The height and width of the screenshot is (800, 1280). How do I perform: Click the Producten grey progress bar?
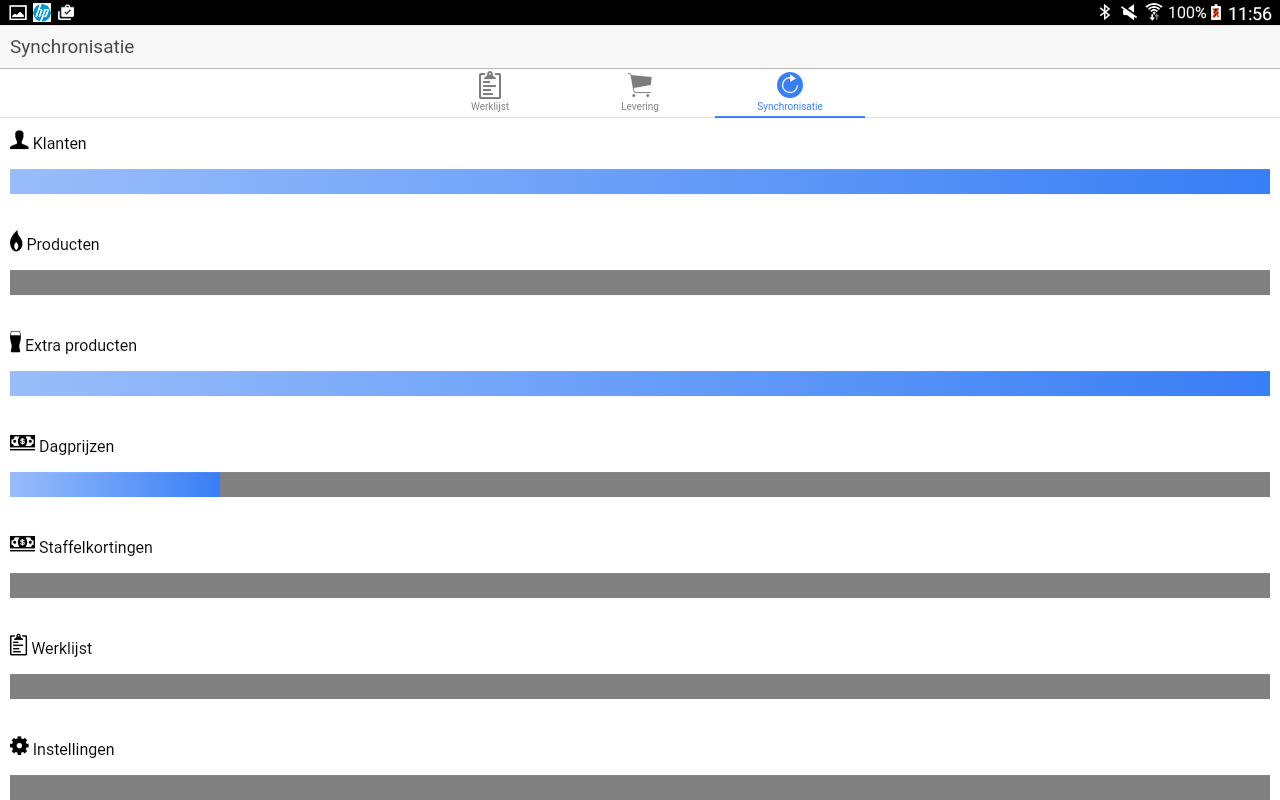pyautogui.click(x=640, y=282)
